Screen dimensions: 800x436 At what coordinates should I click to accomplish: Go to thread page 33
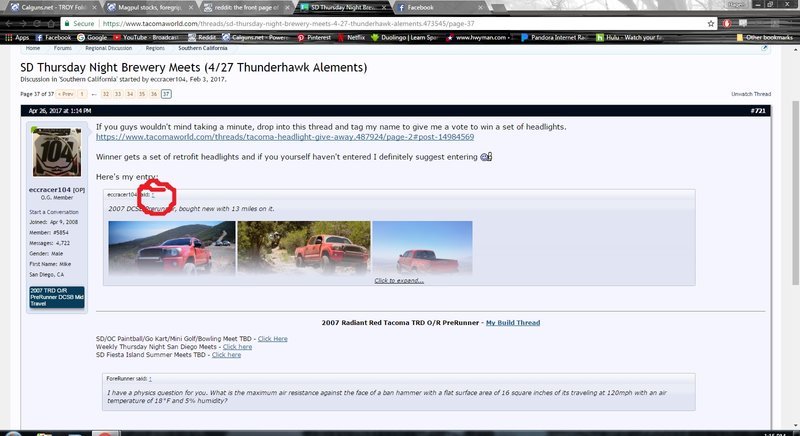point(118,94)
